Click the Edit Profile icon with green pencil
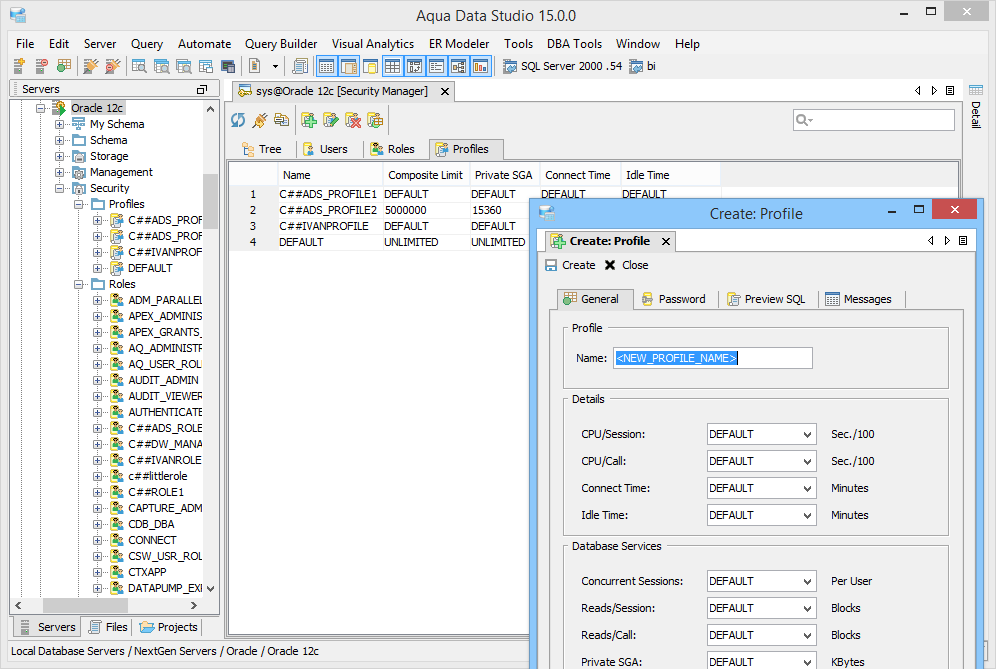The width and height of the screenshot is (996, 669). click(331, 120)
